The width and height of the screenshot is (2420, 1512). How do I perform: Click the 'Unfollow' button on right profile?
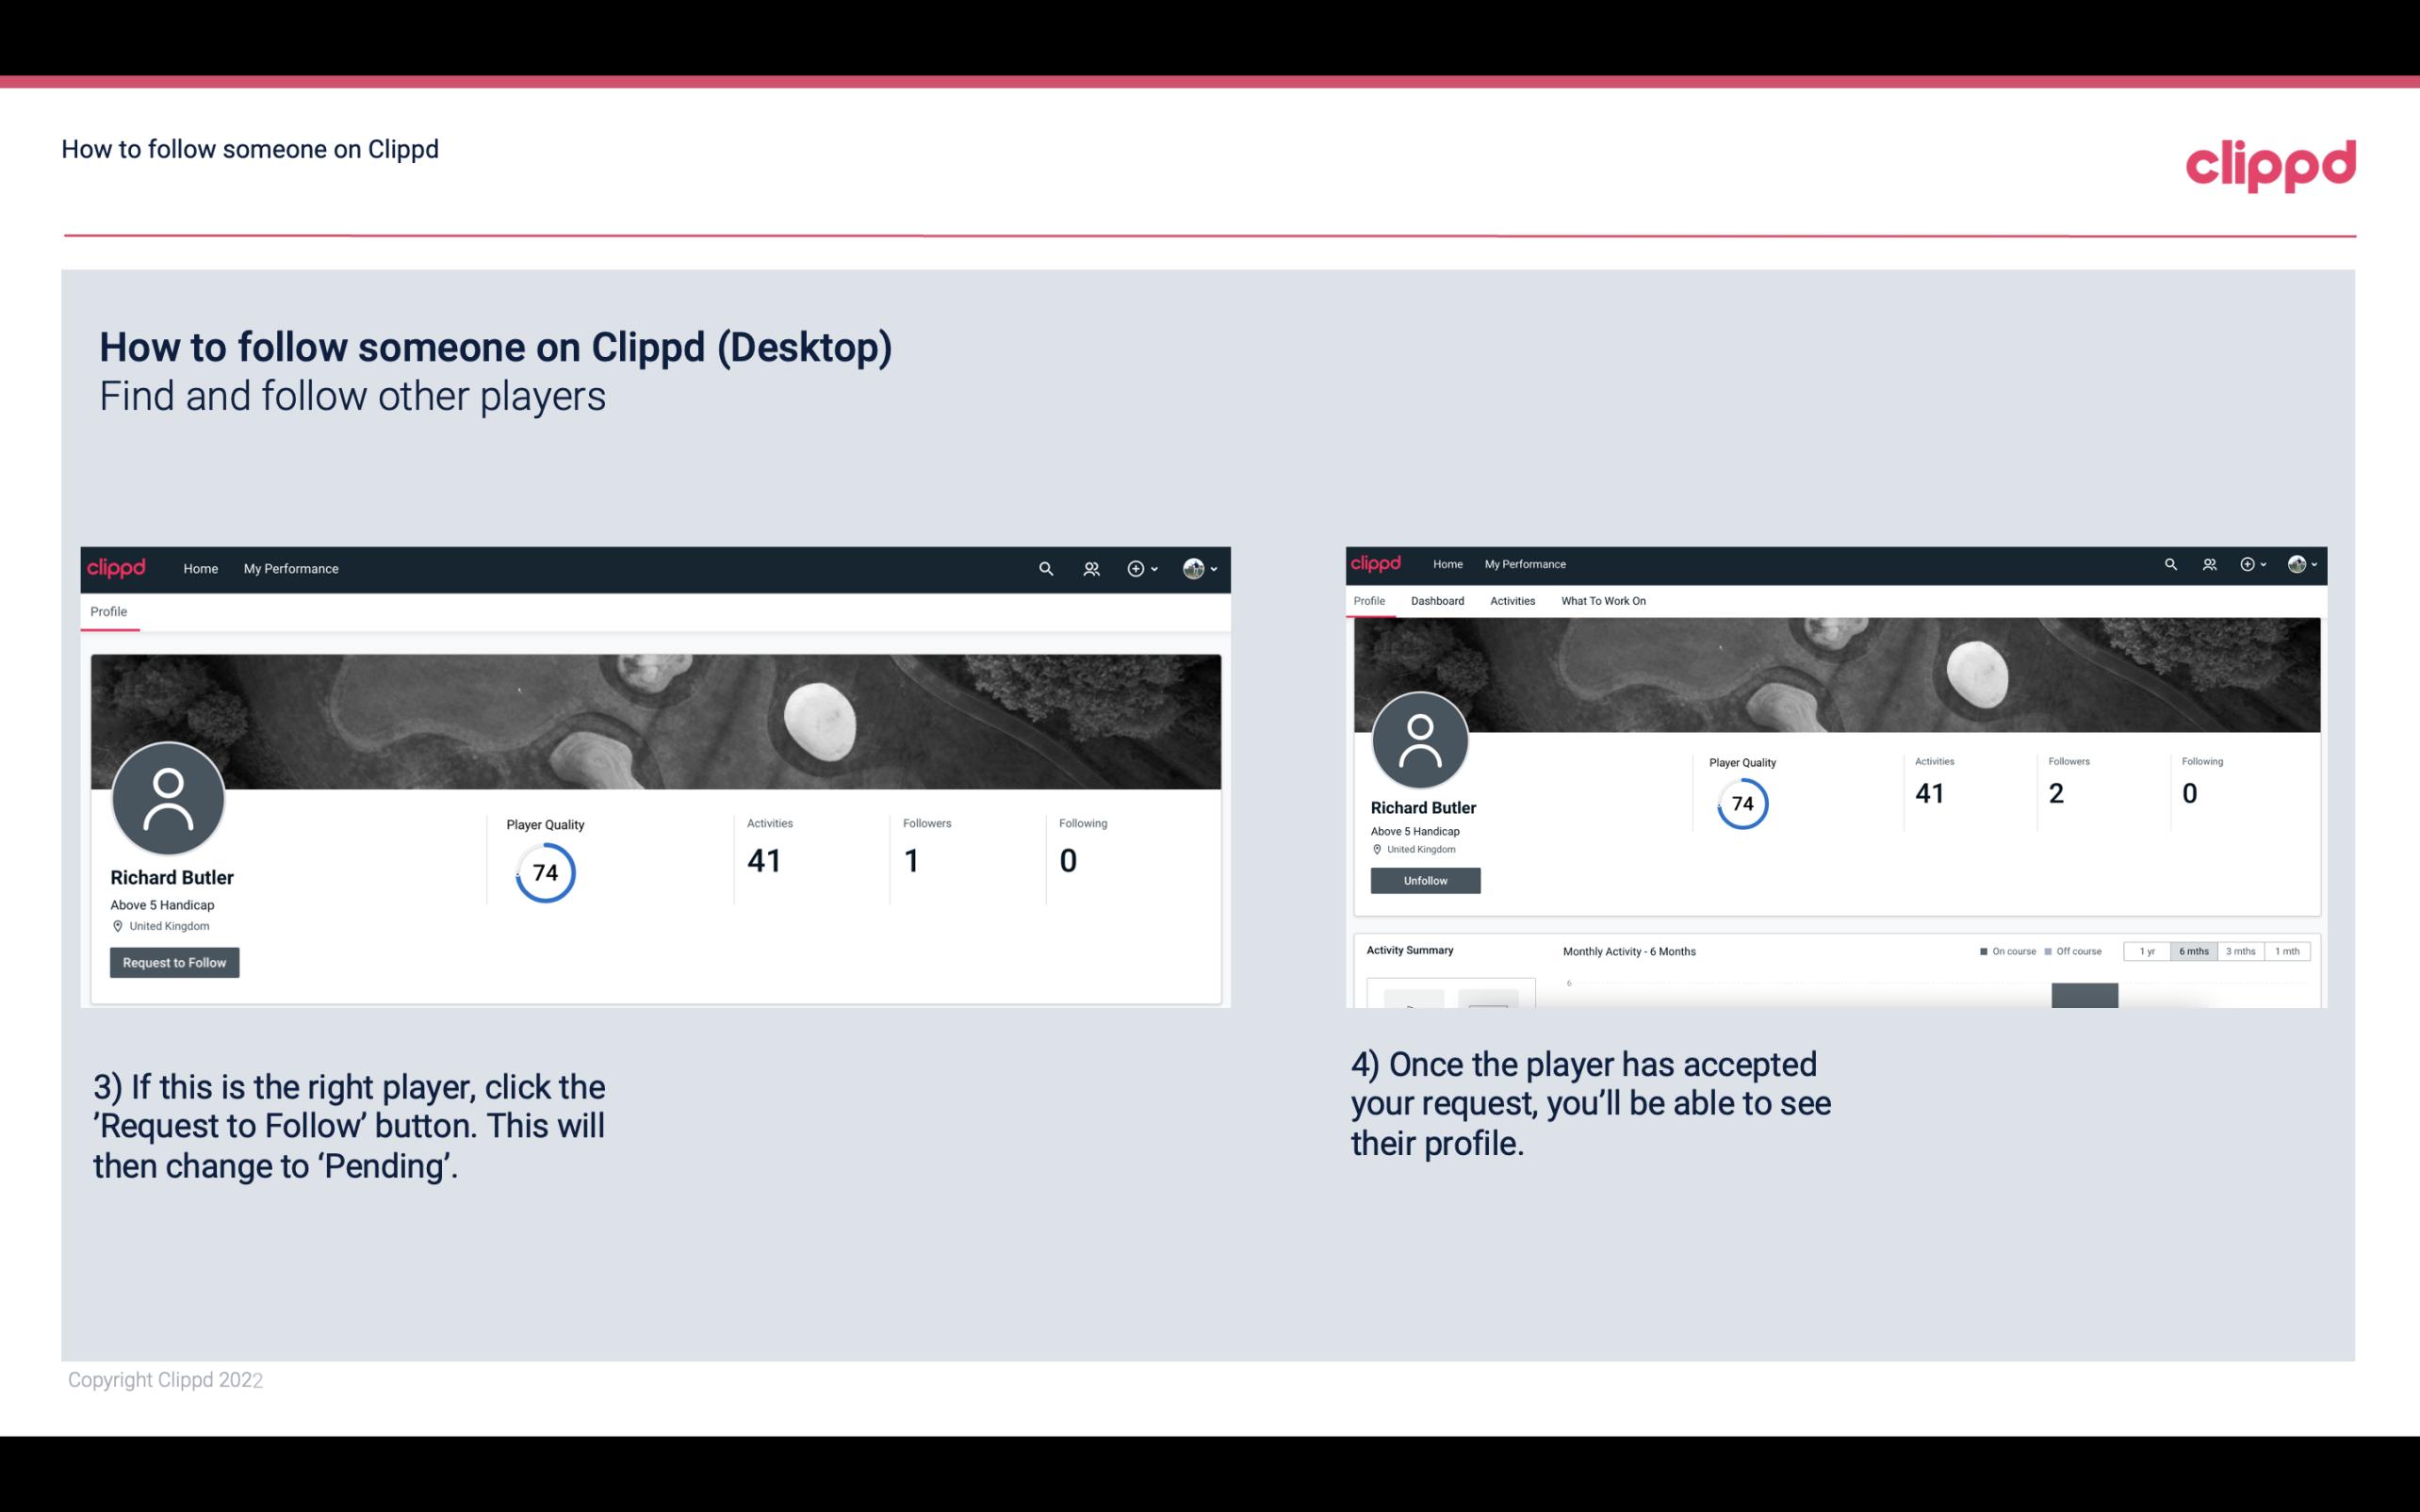(x=1423, y=880)
